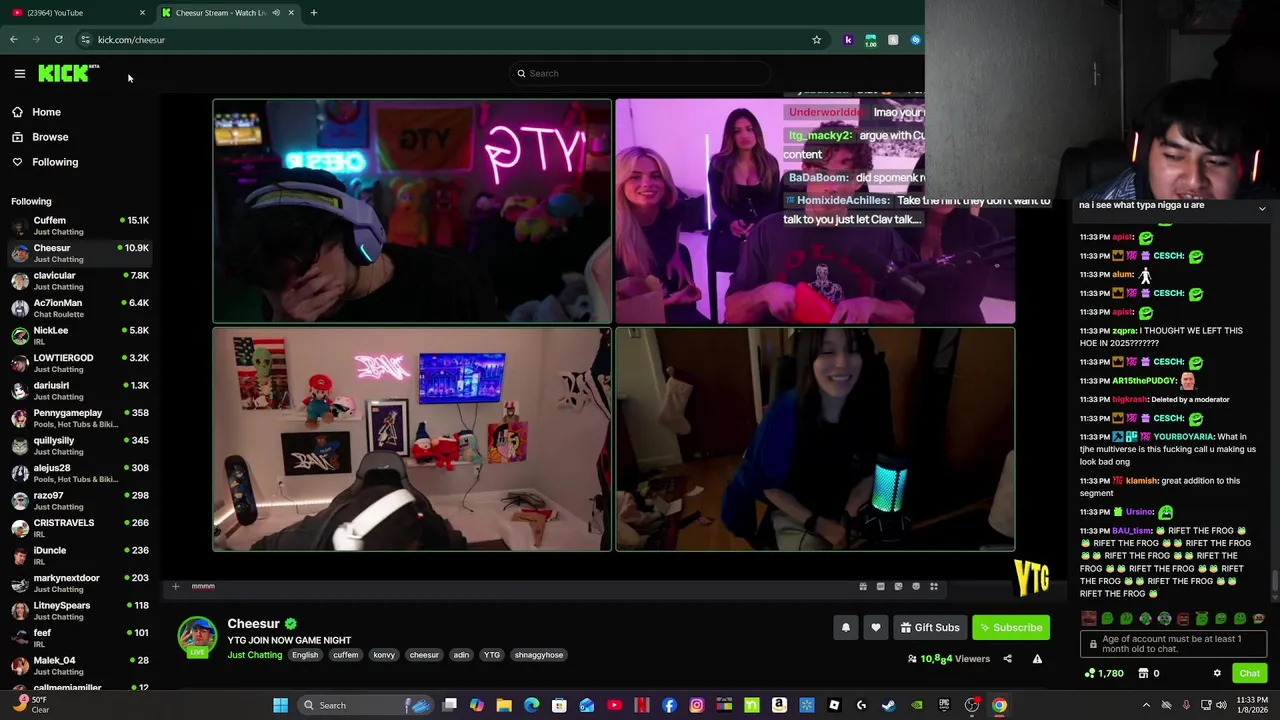1280x720 pixels.
Task: View site information beside the URL
Action: [85, 40]
